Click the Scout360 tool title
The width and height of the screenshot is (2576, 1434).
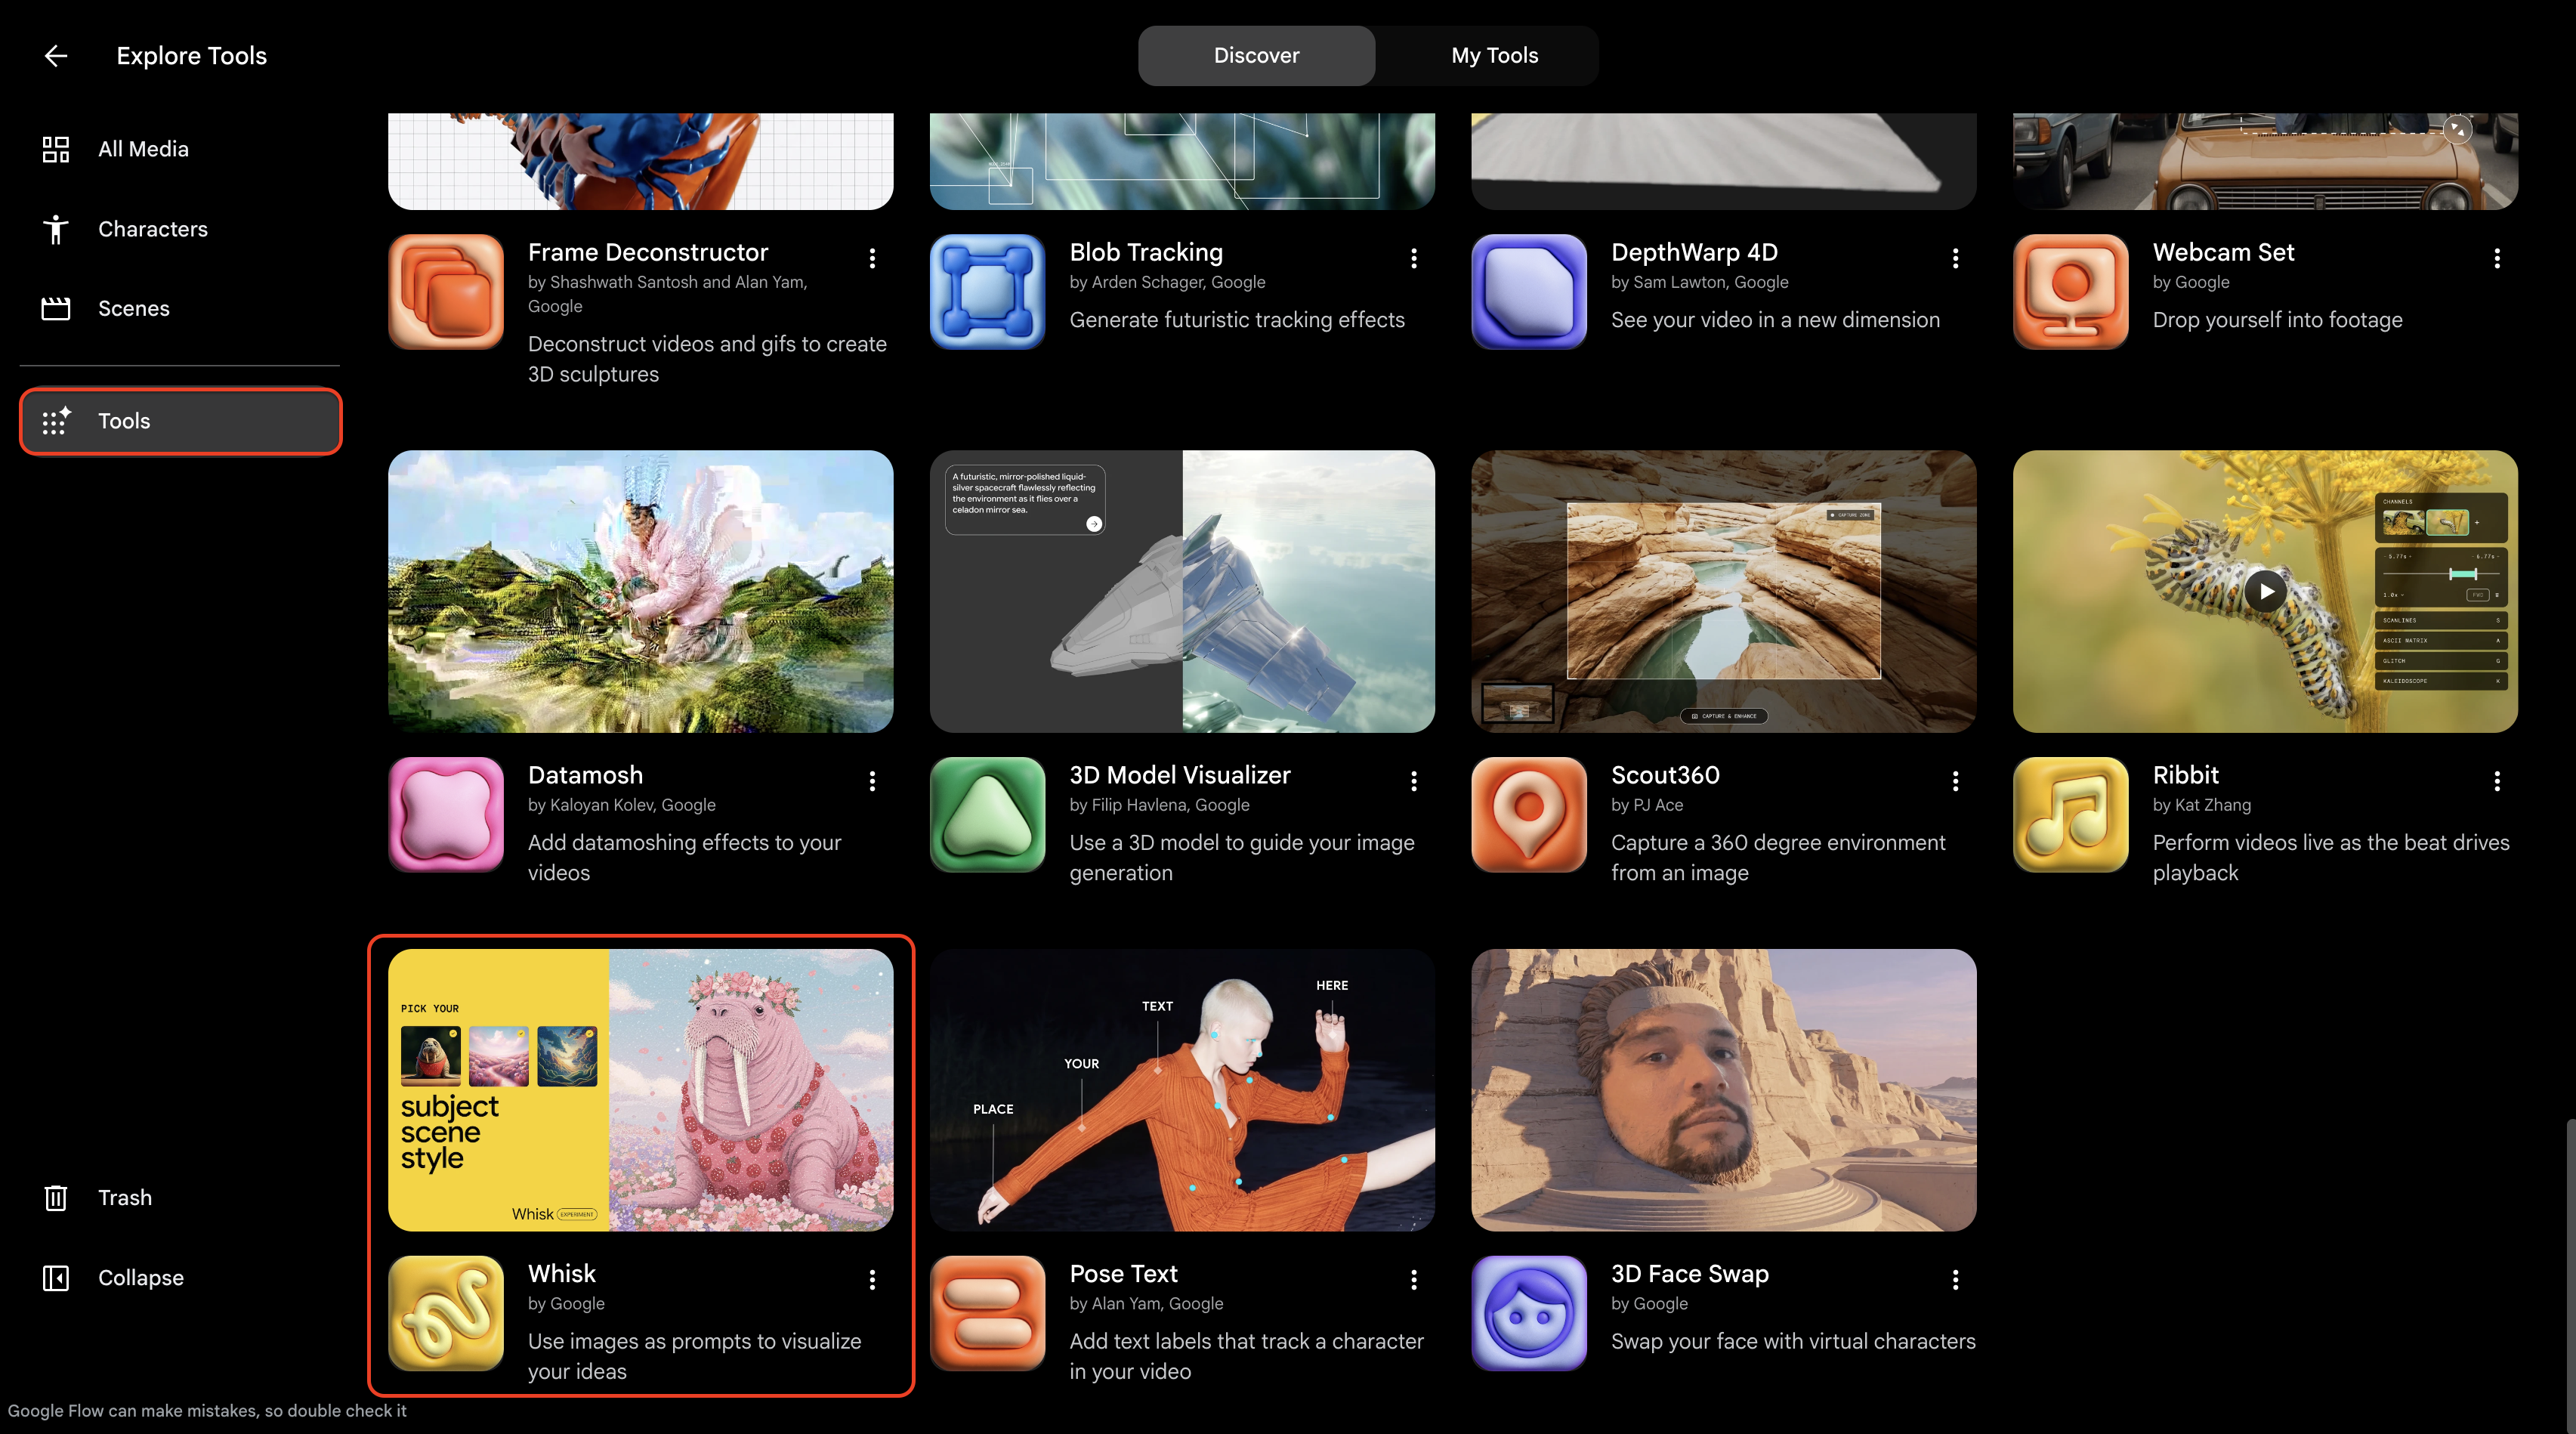point(1665,775)
